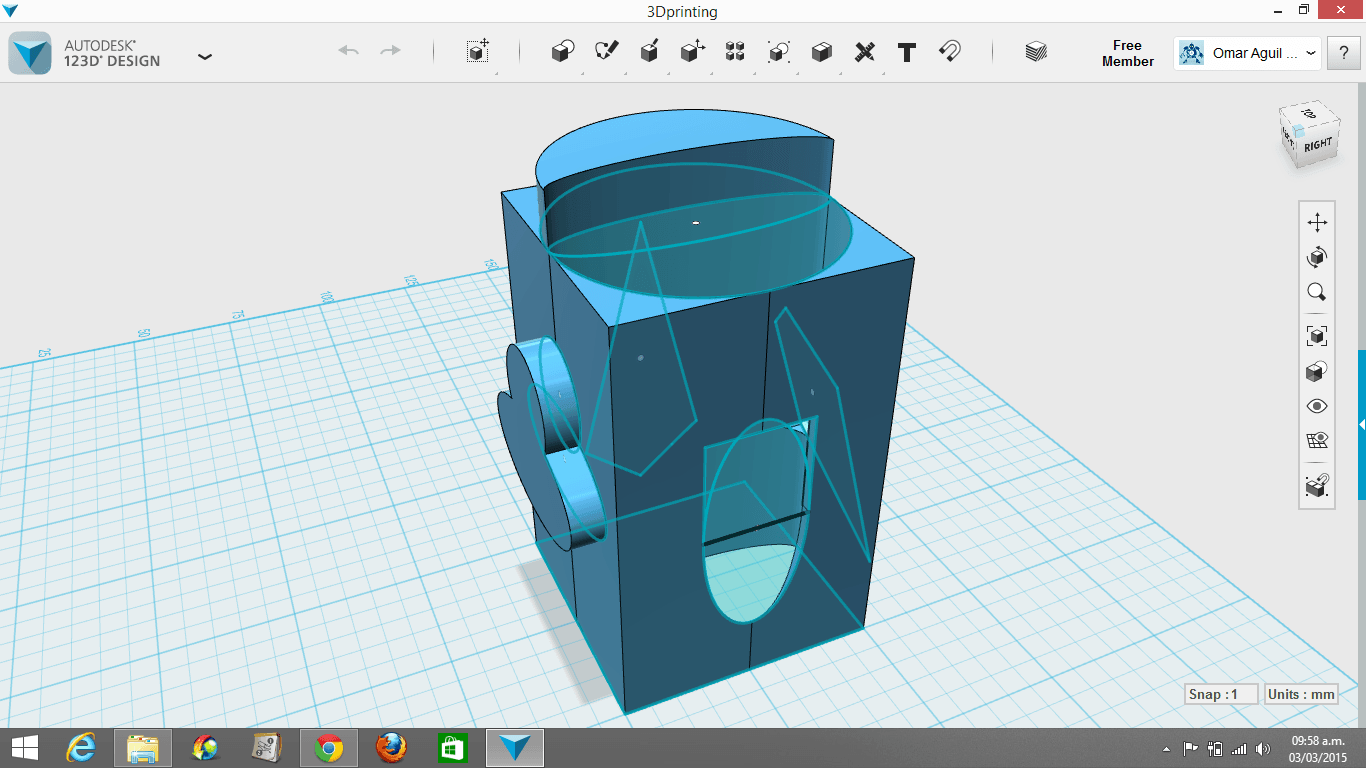Viewport: 1366px width, 768px height.
Task: Expand the blue side panel tab at right edge
Action: coord(1361,425)
